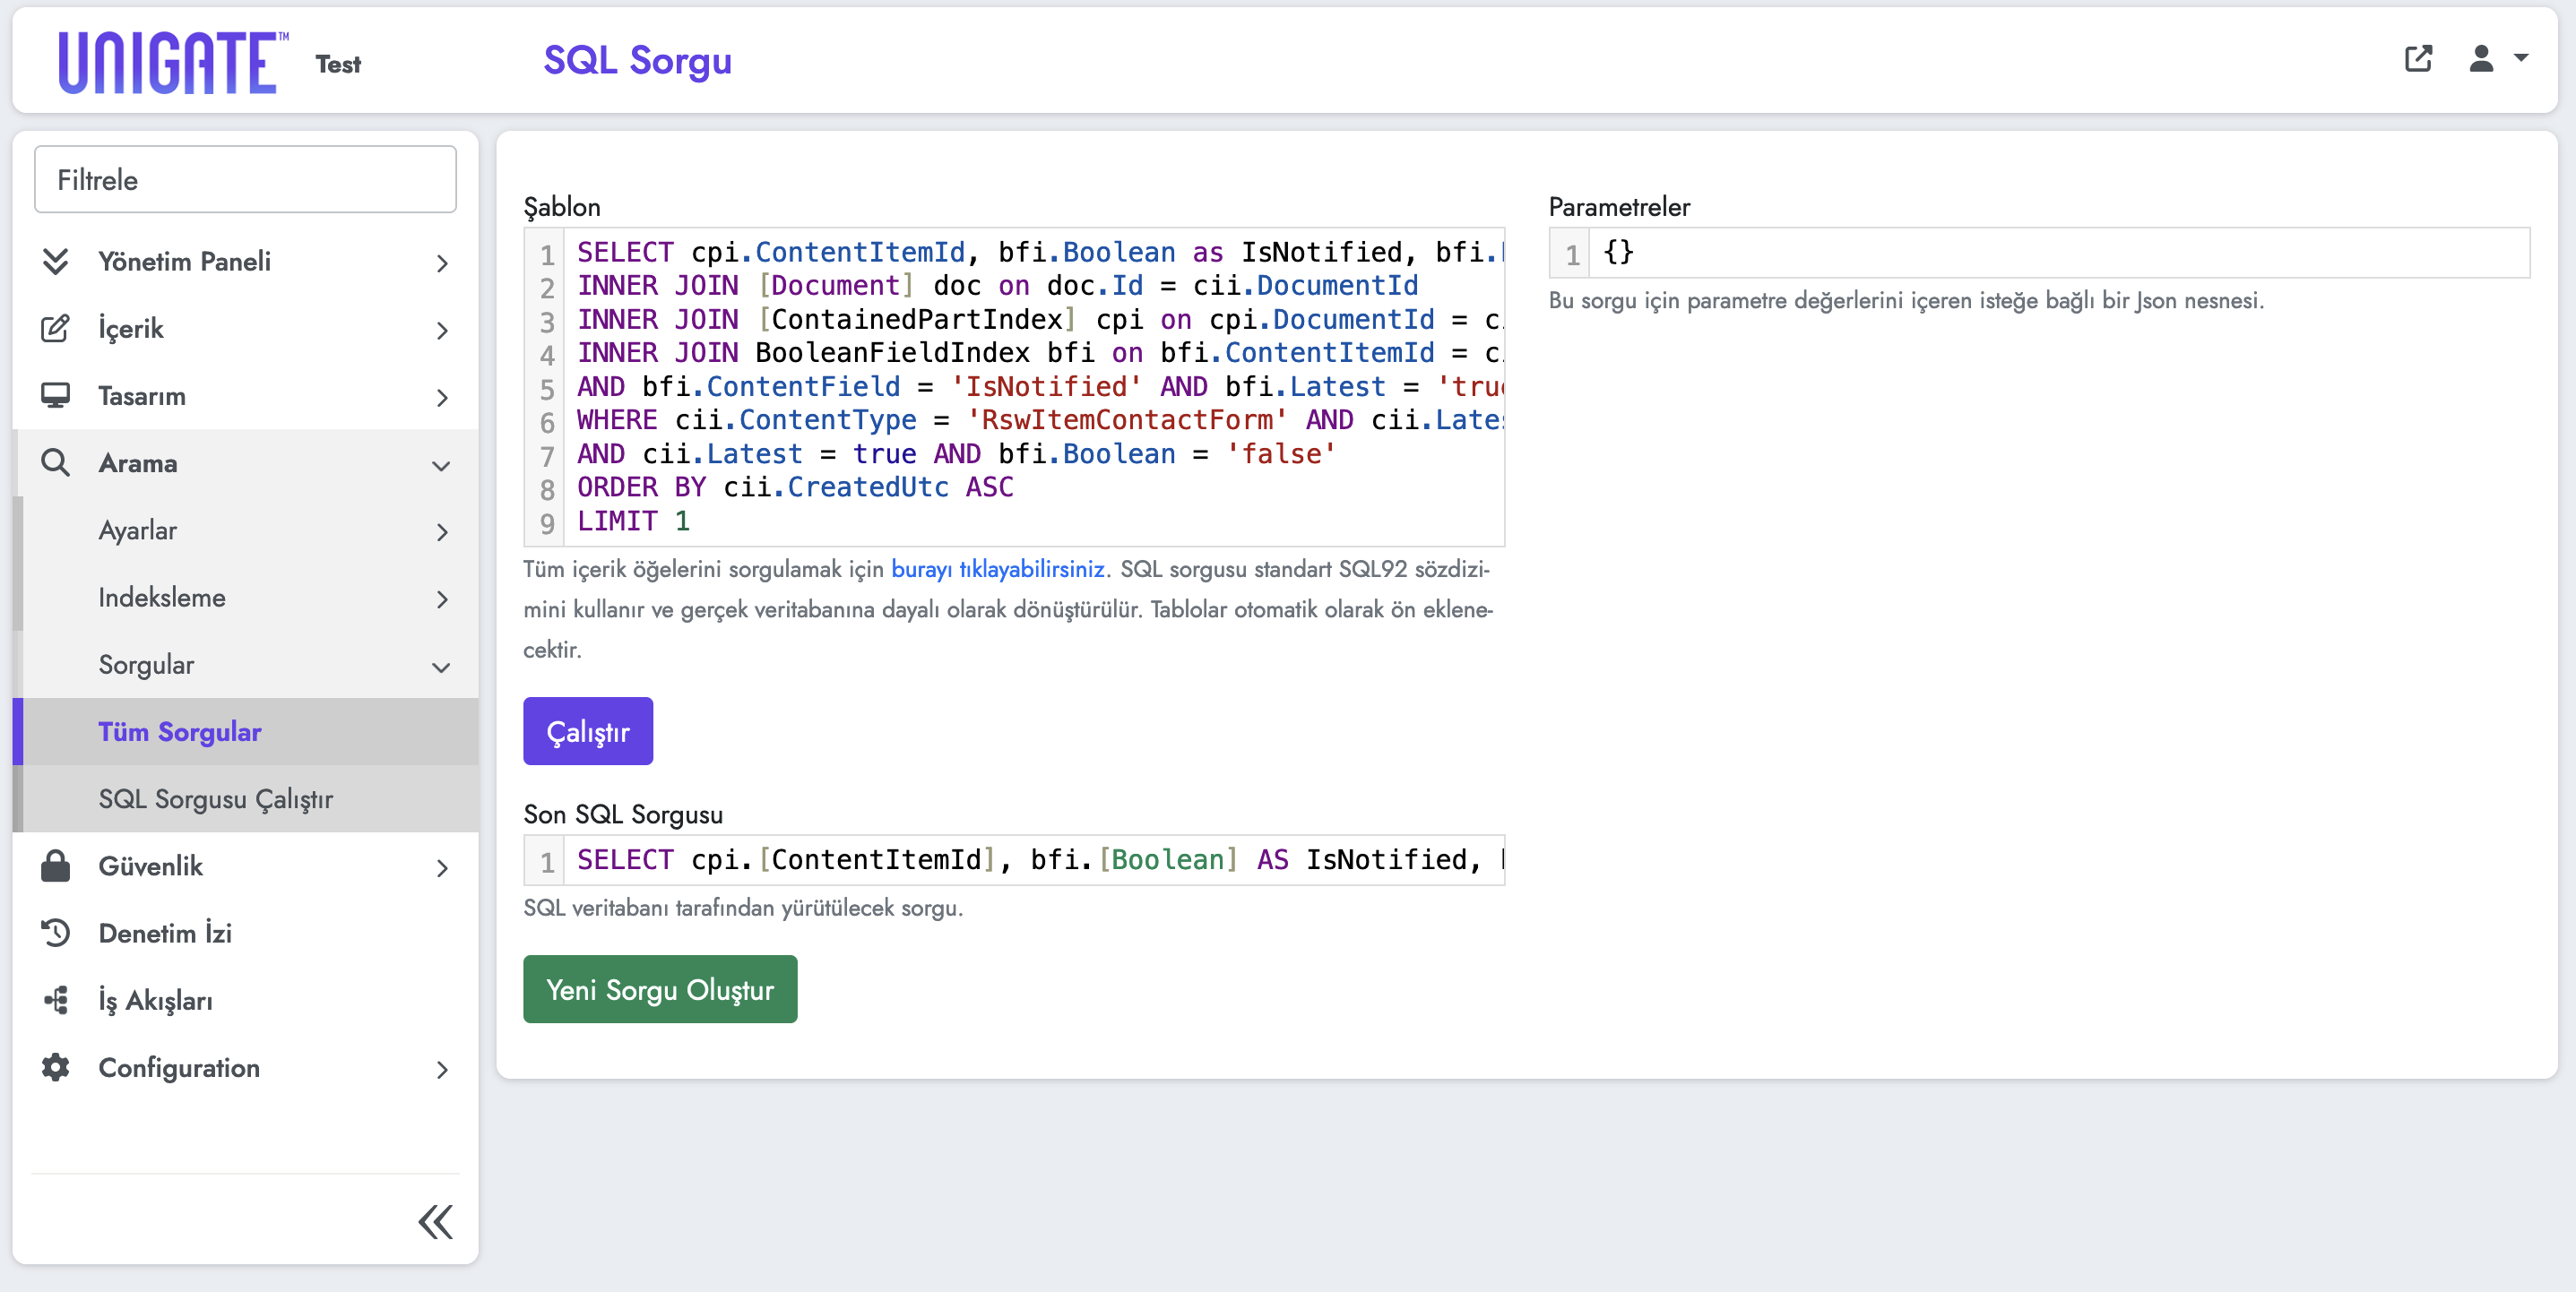This screenshot has width=2576, height=1292.
Task: Click the 'ORDER BY cii.CreatedUtc ASC' line
Action: click(795, 487)
